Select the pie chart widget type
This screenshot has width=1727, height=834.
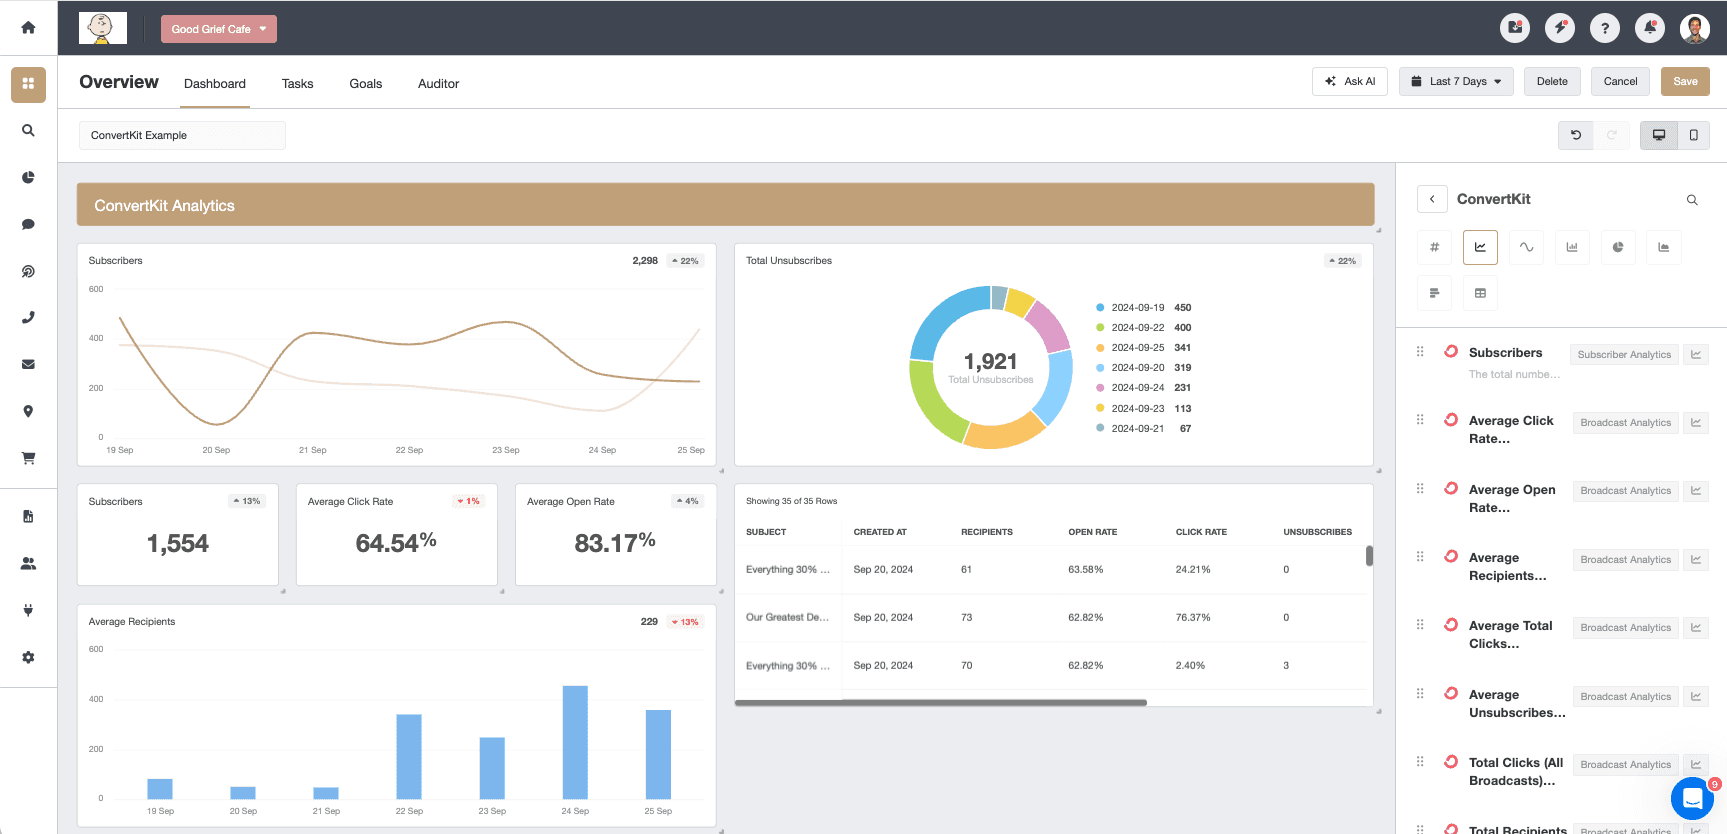click(1617, 247)
